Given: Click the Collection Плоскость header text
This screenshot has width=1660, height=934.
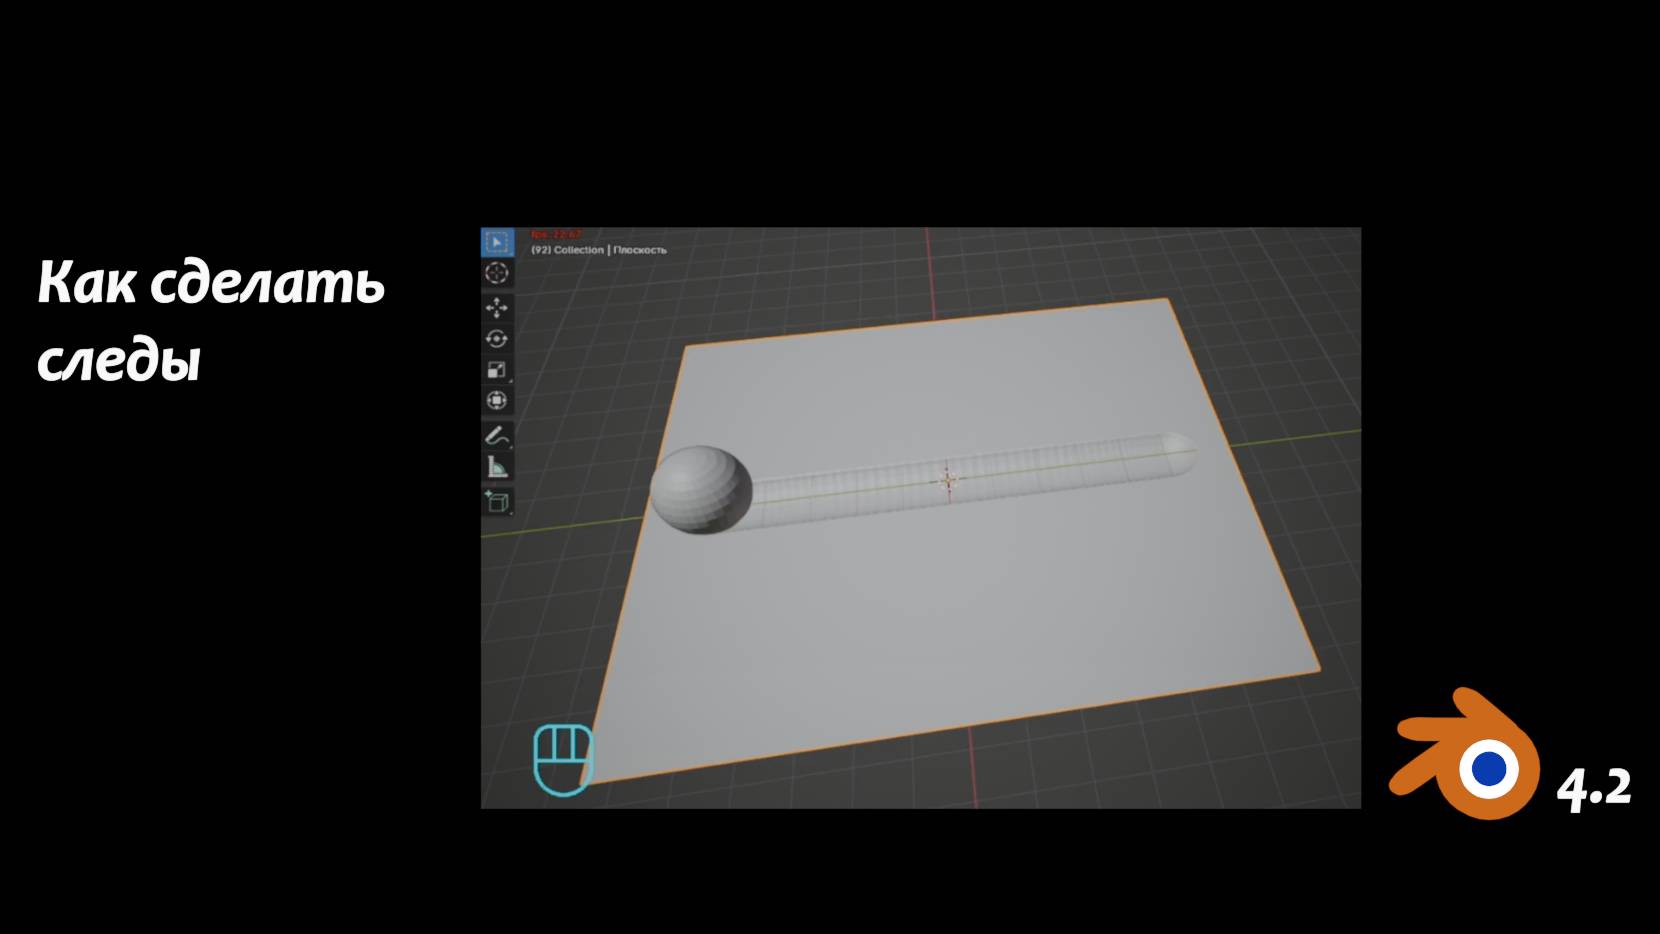Looking at the screenshot, I should (598, 252).
